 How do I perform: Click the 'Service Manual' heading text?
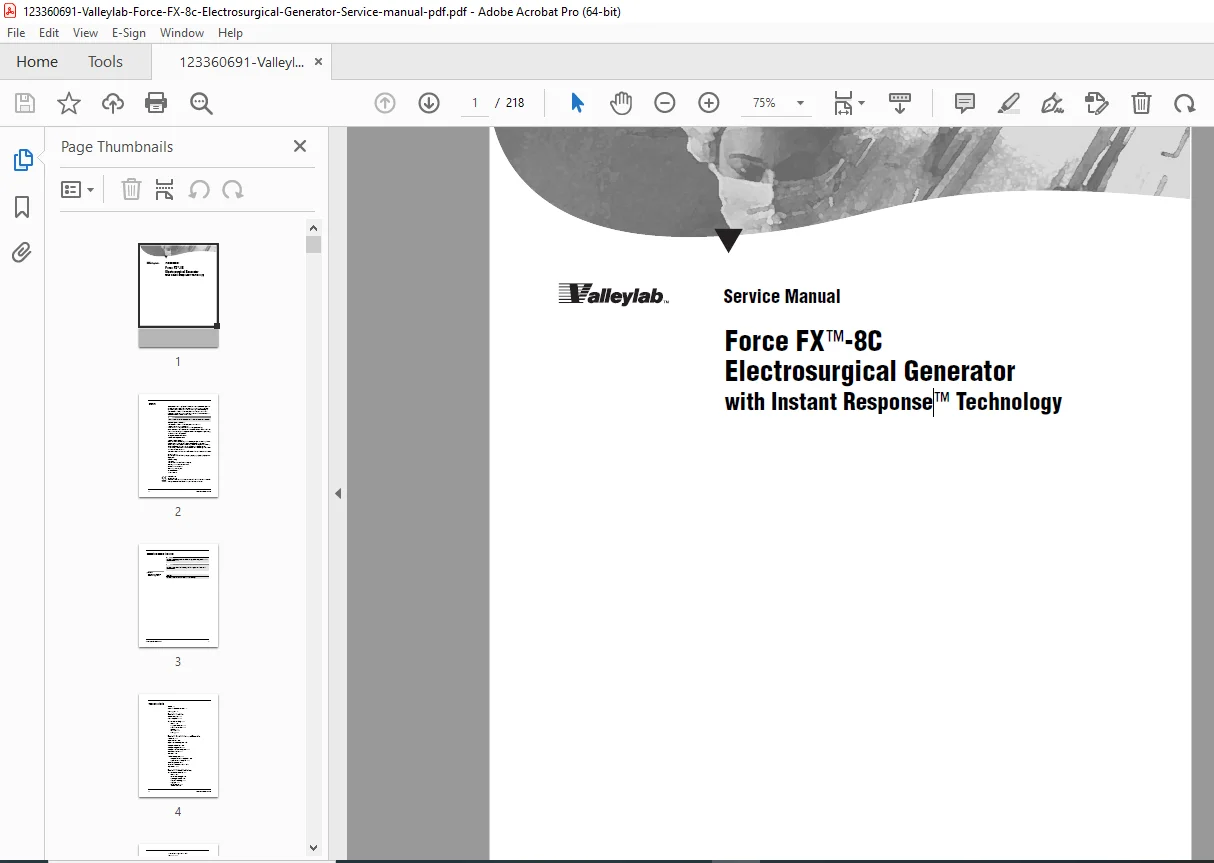[x=782, y=297]
